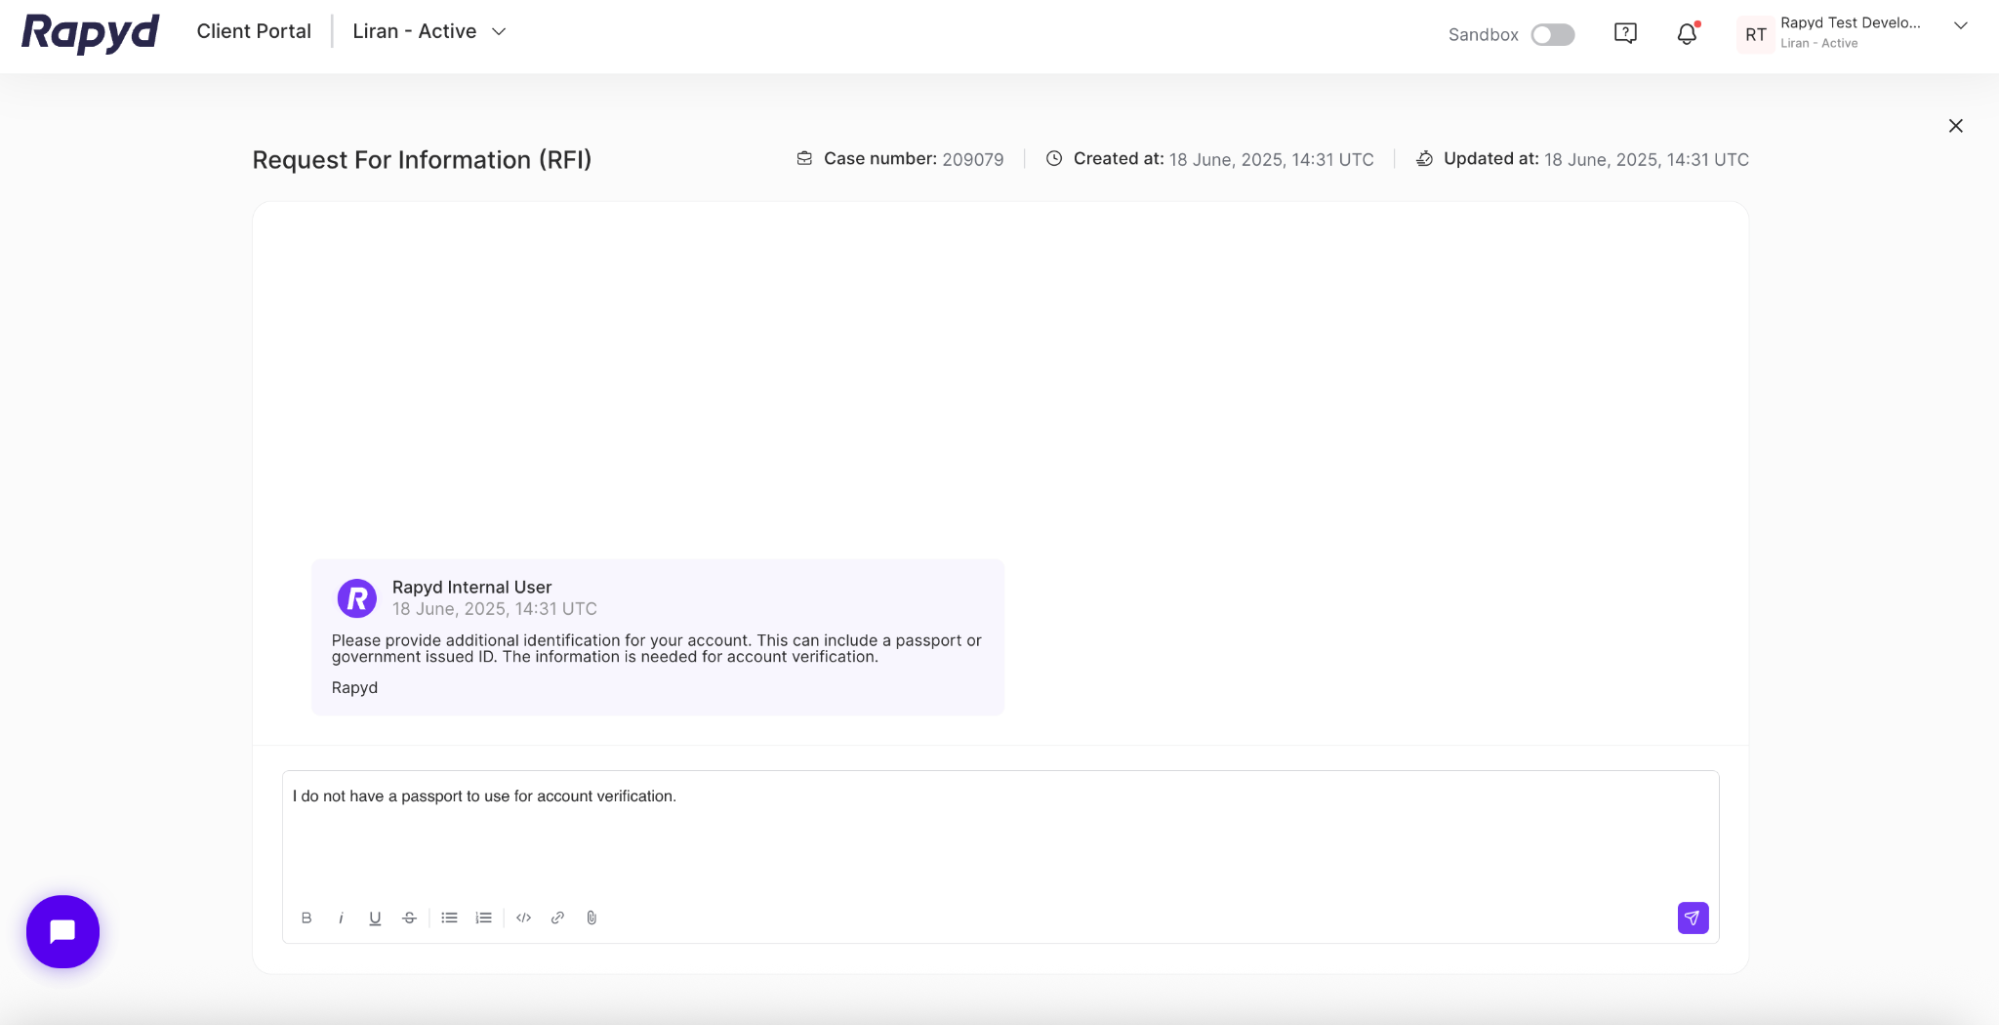Screen dimensions: 1999x1025
Task: Open notifications via the bell icon
Action: (1687, 34)
